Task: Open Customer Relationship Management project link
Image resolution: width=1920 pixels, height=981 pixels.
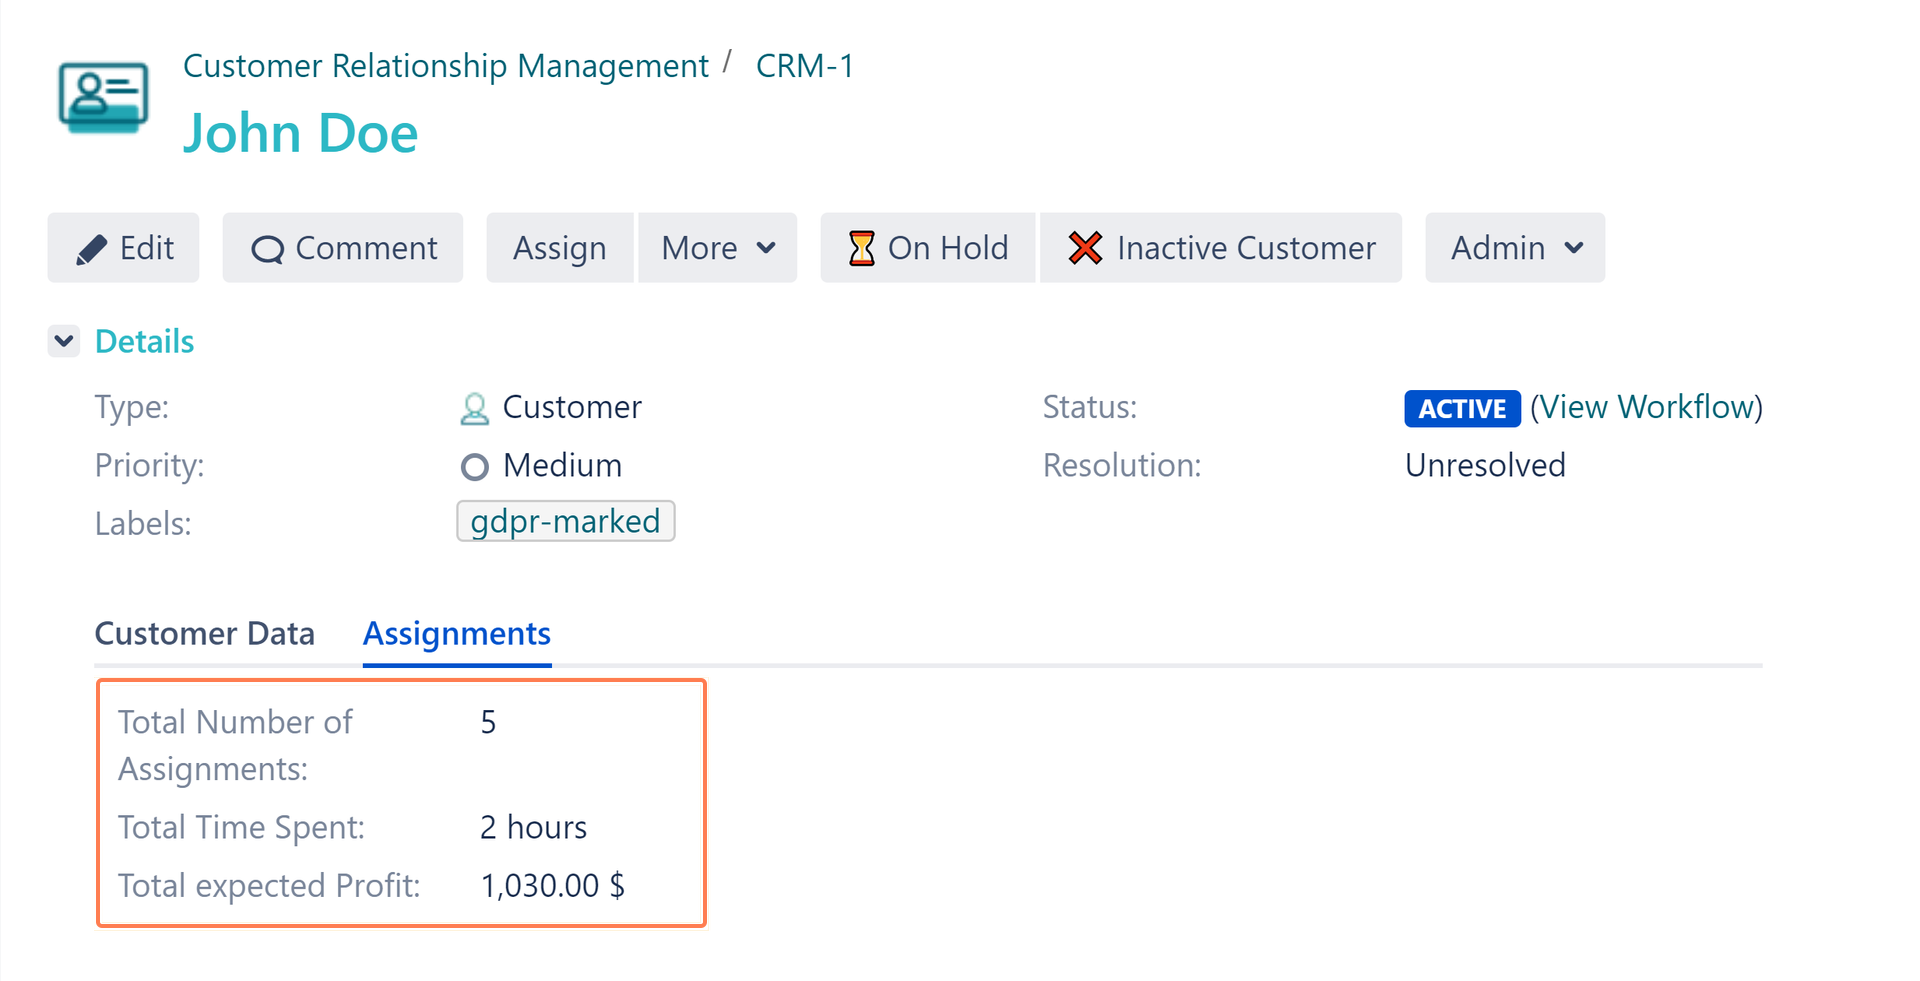Action: point(445,66)
